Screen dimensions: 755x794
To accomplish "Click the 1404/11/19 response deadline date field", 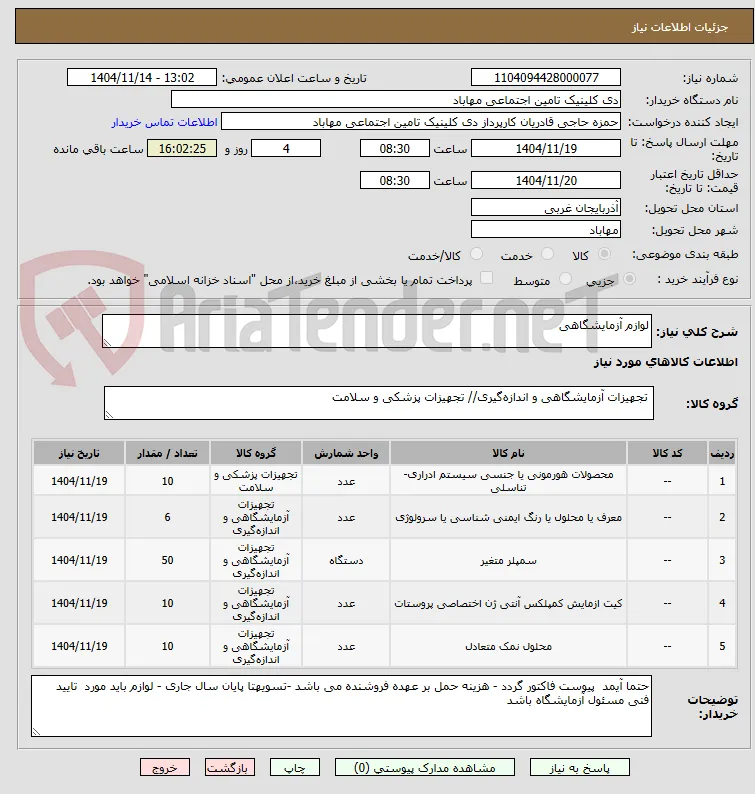I will point(546,148).
